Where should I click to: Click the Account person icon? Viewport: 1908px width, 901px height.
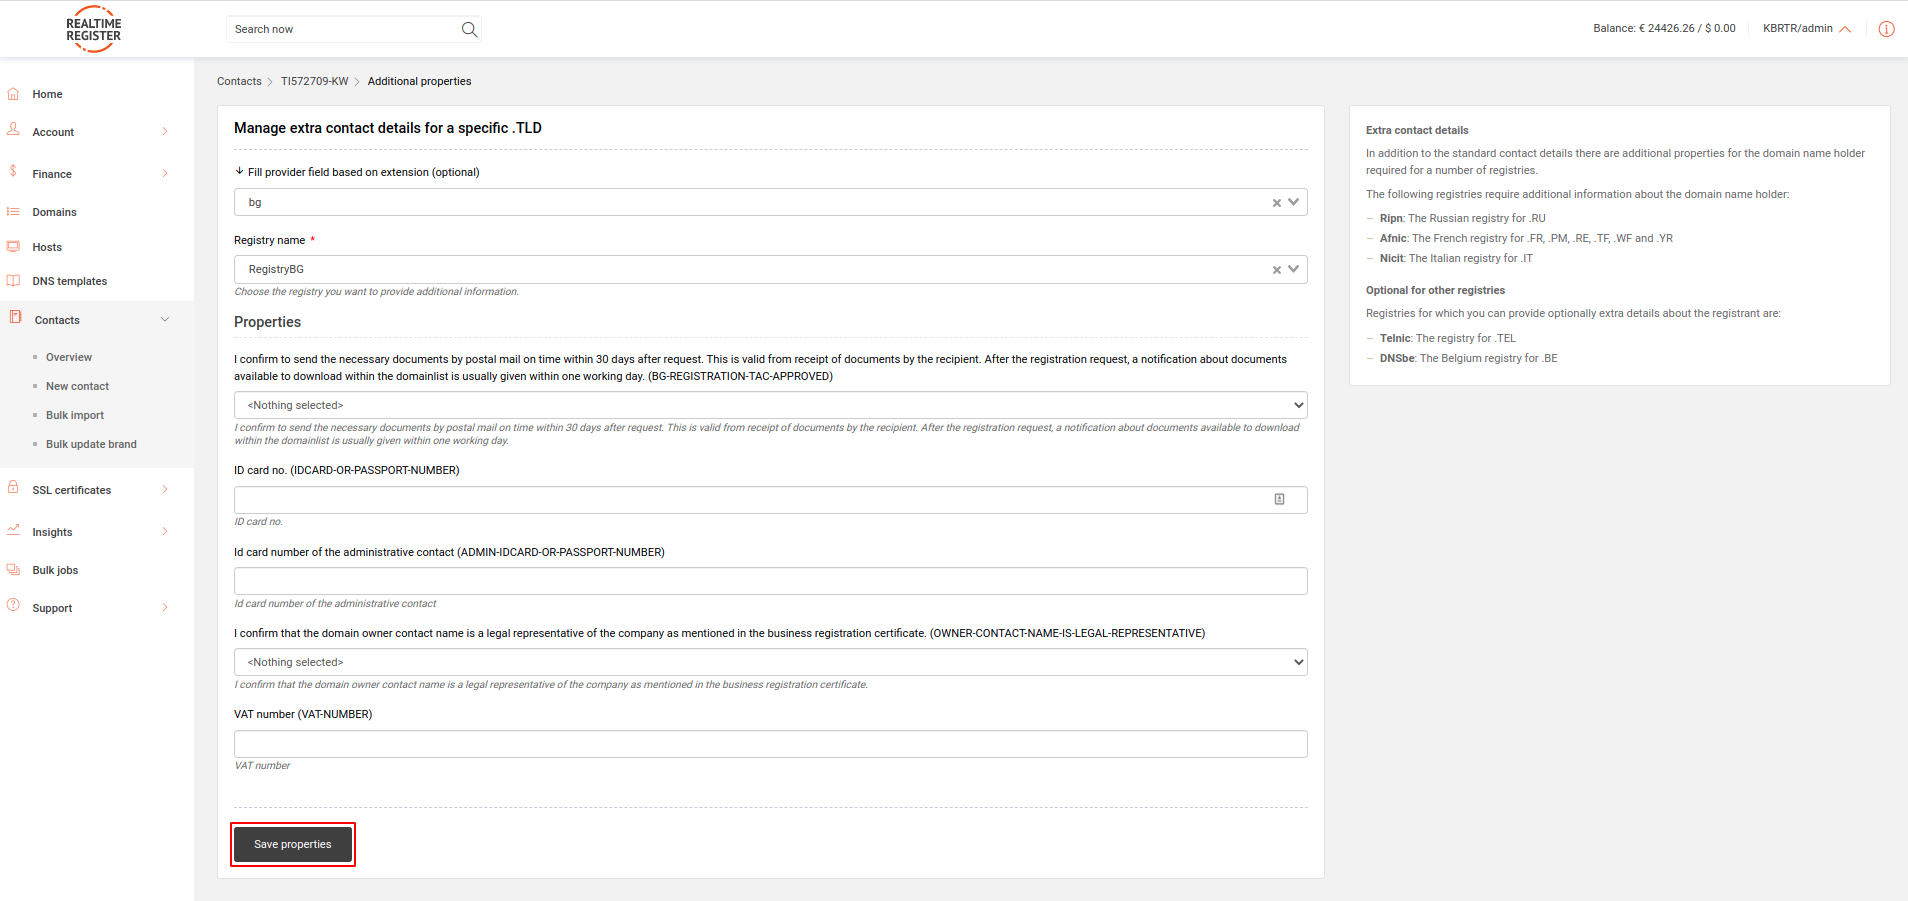[x=13, y=130]
